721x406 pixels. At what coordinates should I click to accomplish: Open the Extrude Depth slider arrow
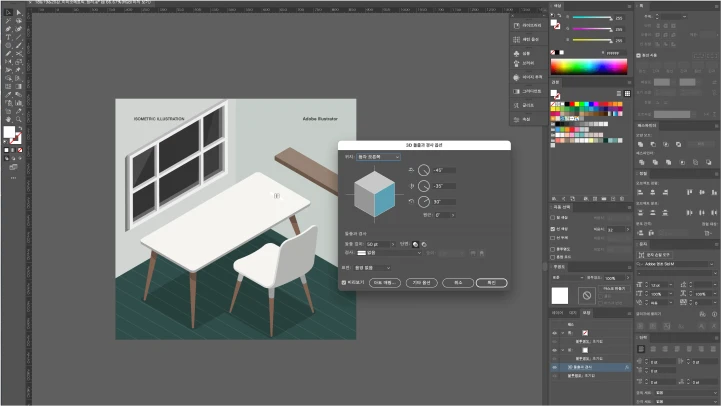(x=393, y=244)
